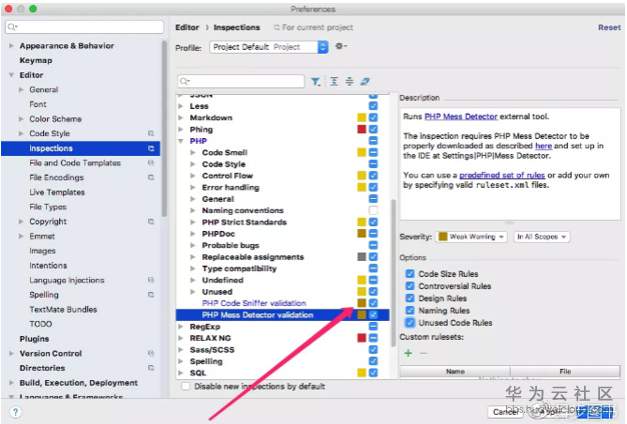The height and width of the screenshot is (424, 627).
Task: Toggle the Naming Rules checkbox
Action: coord(409,310)
